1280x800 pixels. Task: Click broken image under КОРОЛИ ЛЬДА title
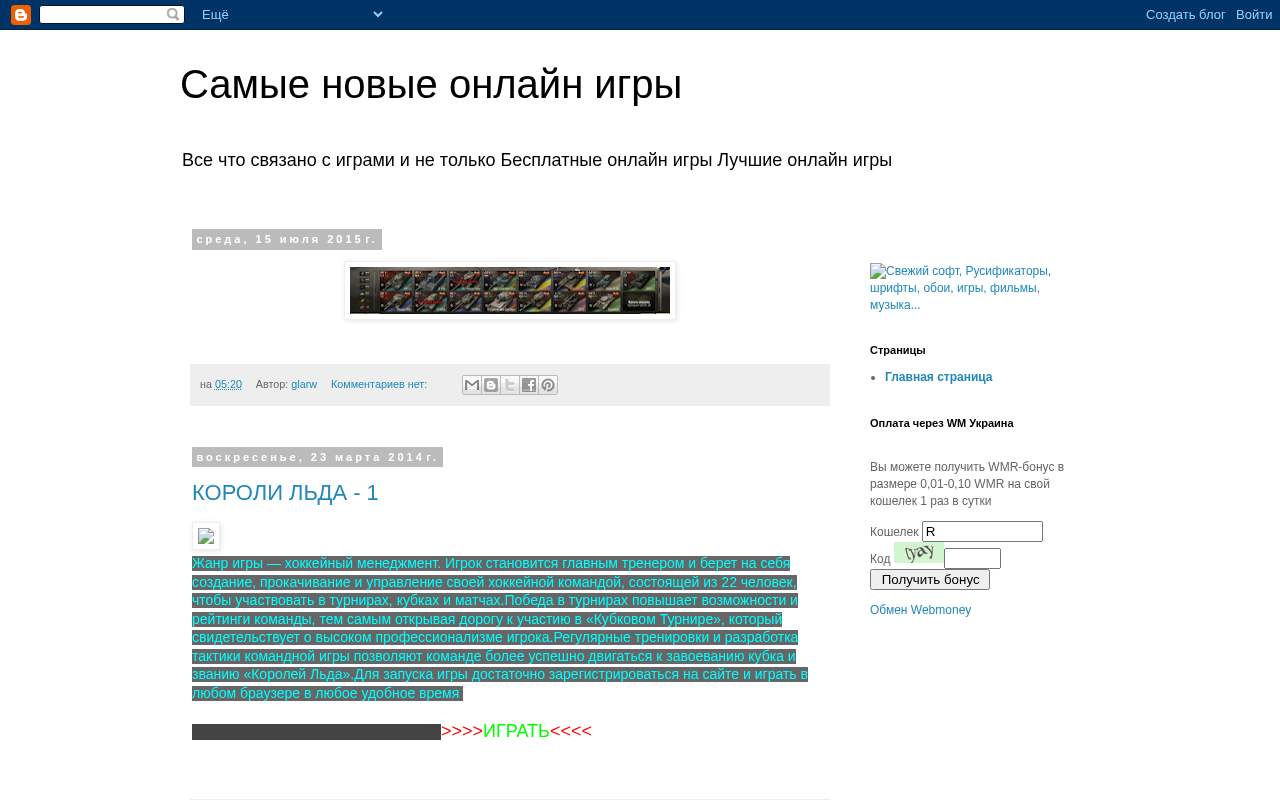(206, 536)
